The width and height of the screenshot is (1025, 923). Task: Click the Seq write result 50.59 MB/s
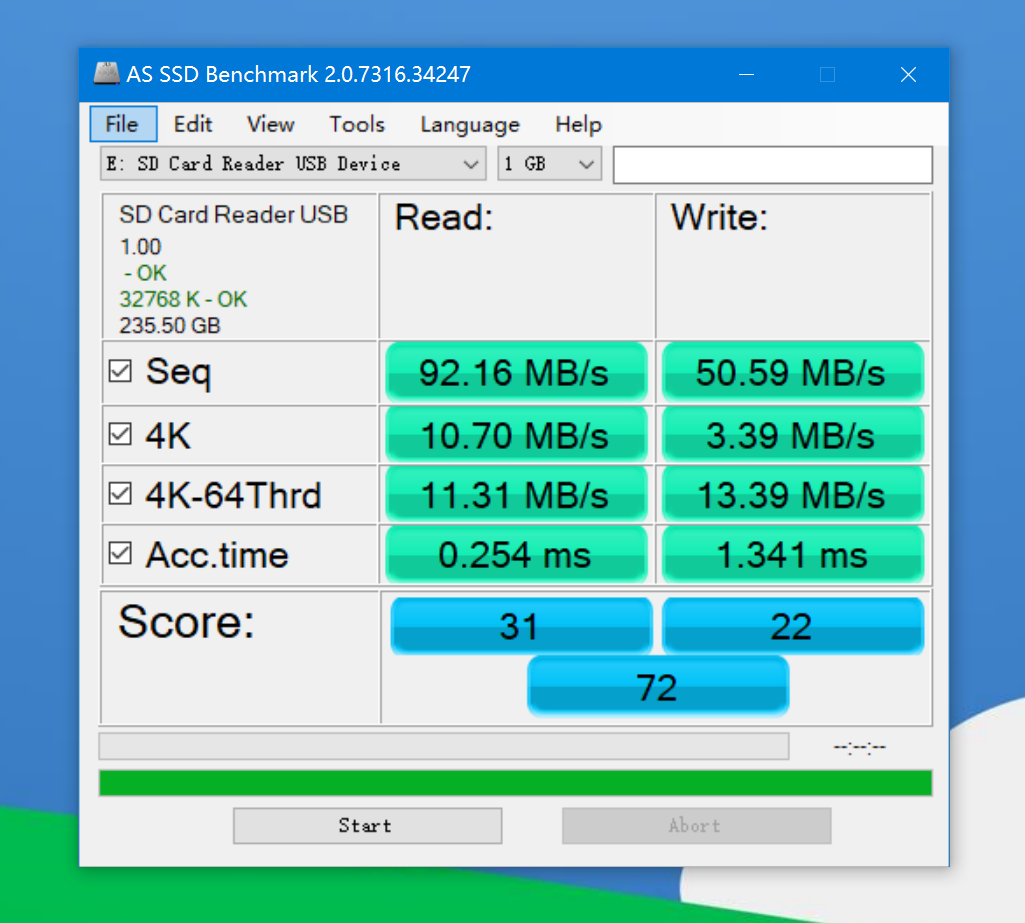tap(792, 372)
